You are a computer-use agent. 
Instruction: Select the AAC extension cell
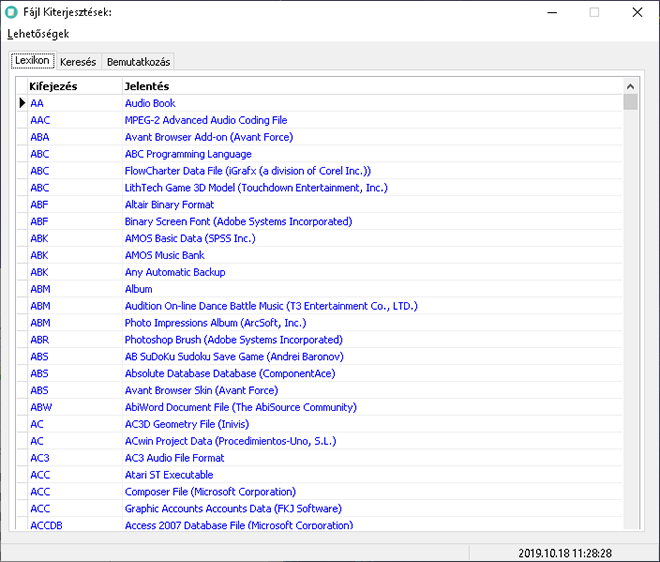click(x=75, y=120)
